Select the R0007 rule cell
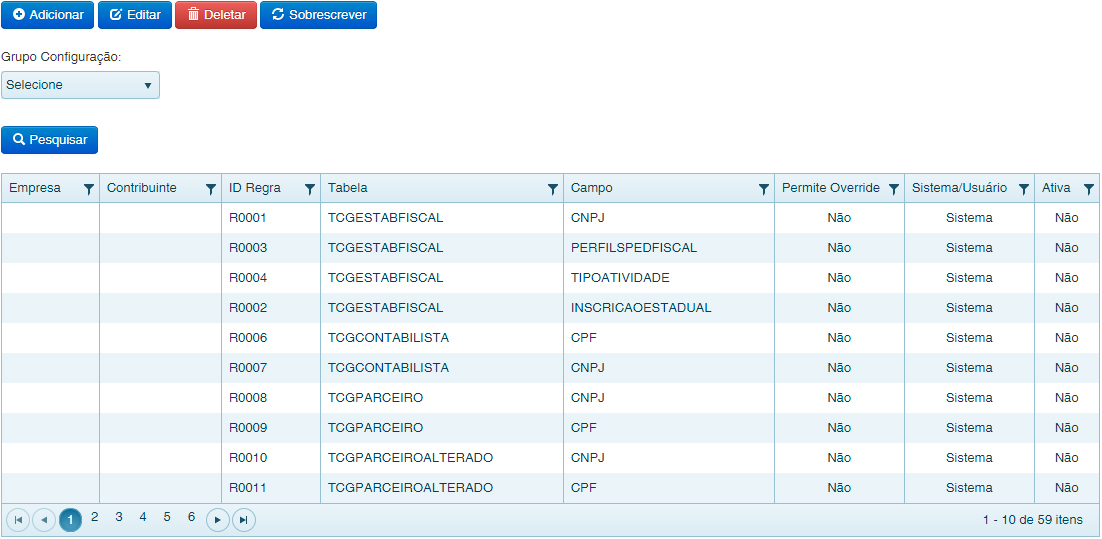Screen dimensions: 1102x539 [x=271, y=368]
